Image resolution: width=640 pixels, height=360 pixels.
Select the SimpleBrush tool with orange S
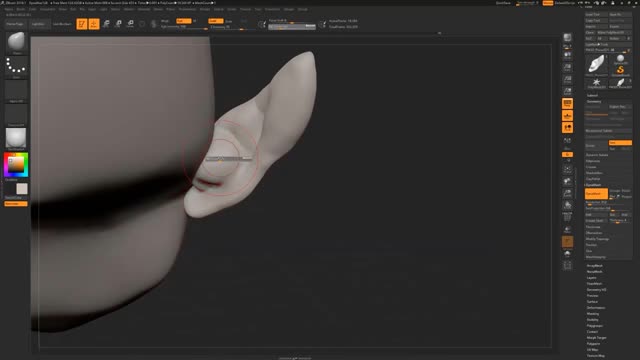[x=620, y=70]
